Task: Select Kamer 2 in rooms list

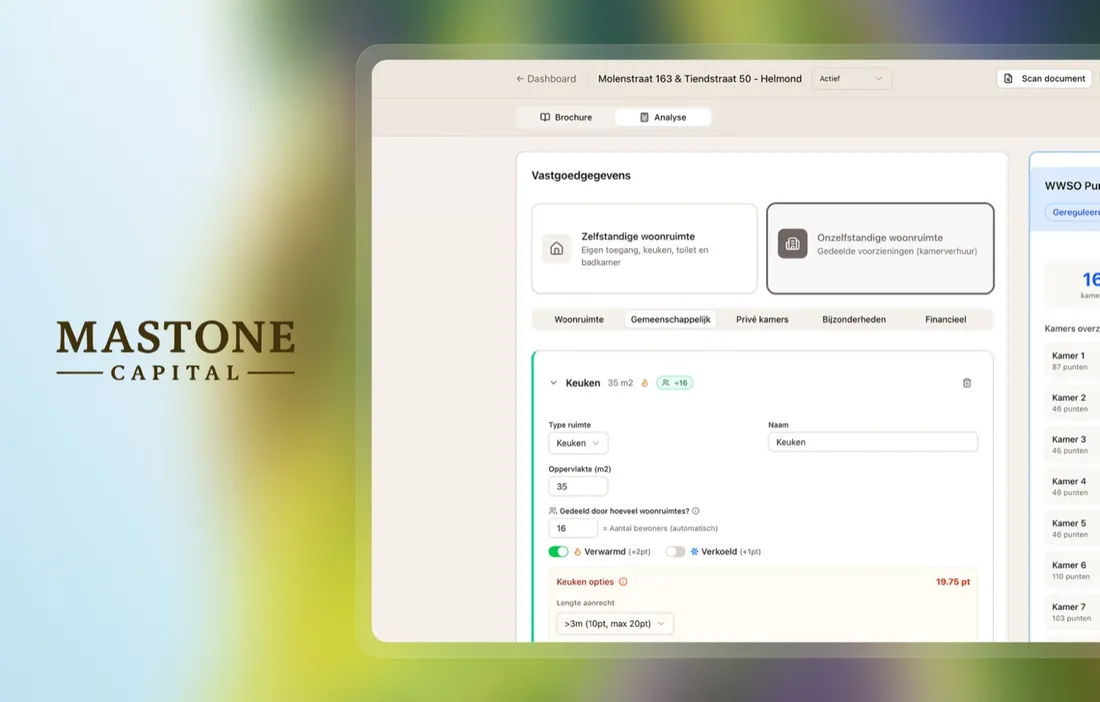Action: 1072,403
